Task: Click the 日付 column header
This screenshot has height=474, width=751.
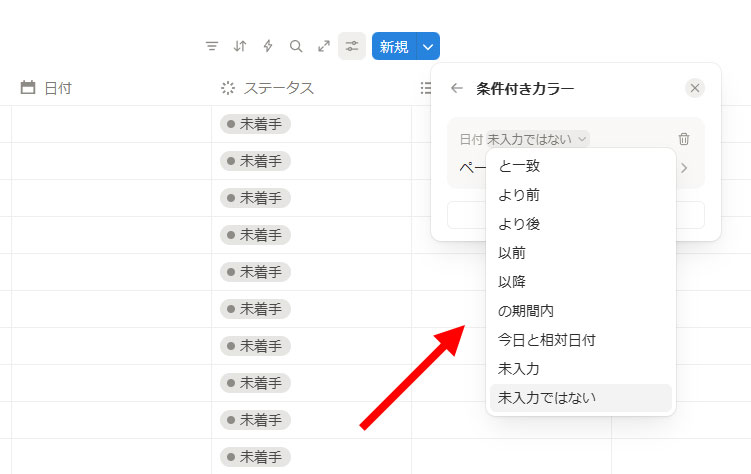Action: pos(57,88)
